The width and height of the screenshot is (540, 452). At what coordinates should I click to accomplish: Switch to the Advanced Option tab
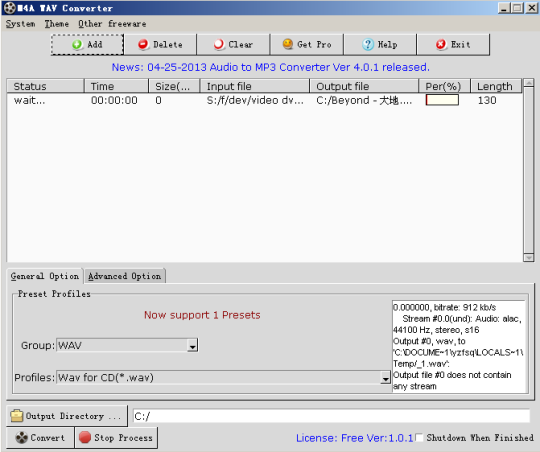click(125, 276)
